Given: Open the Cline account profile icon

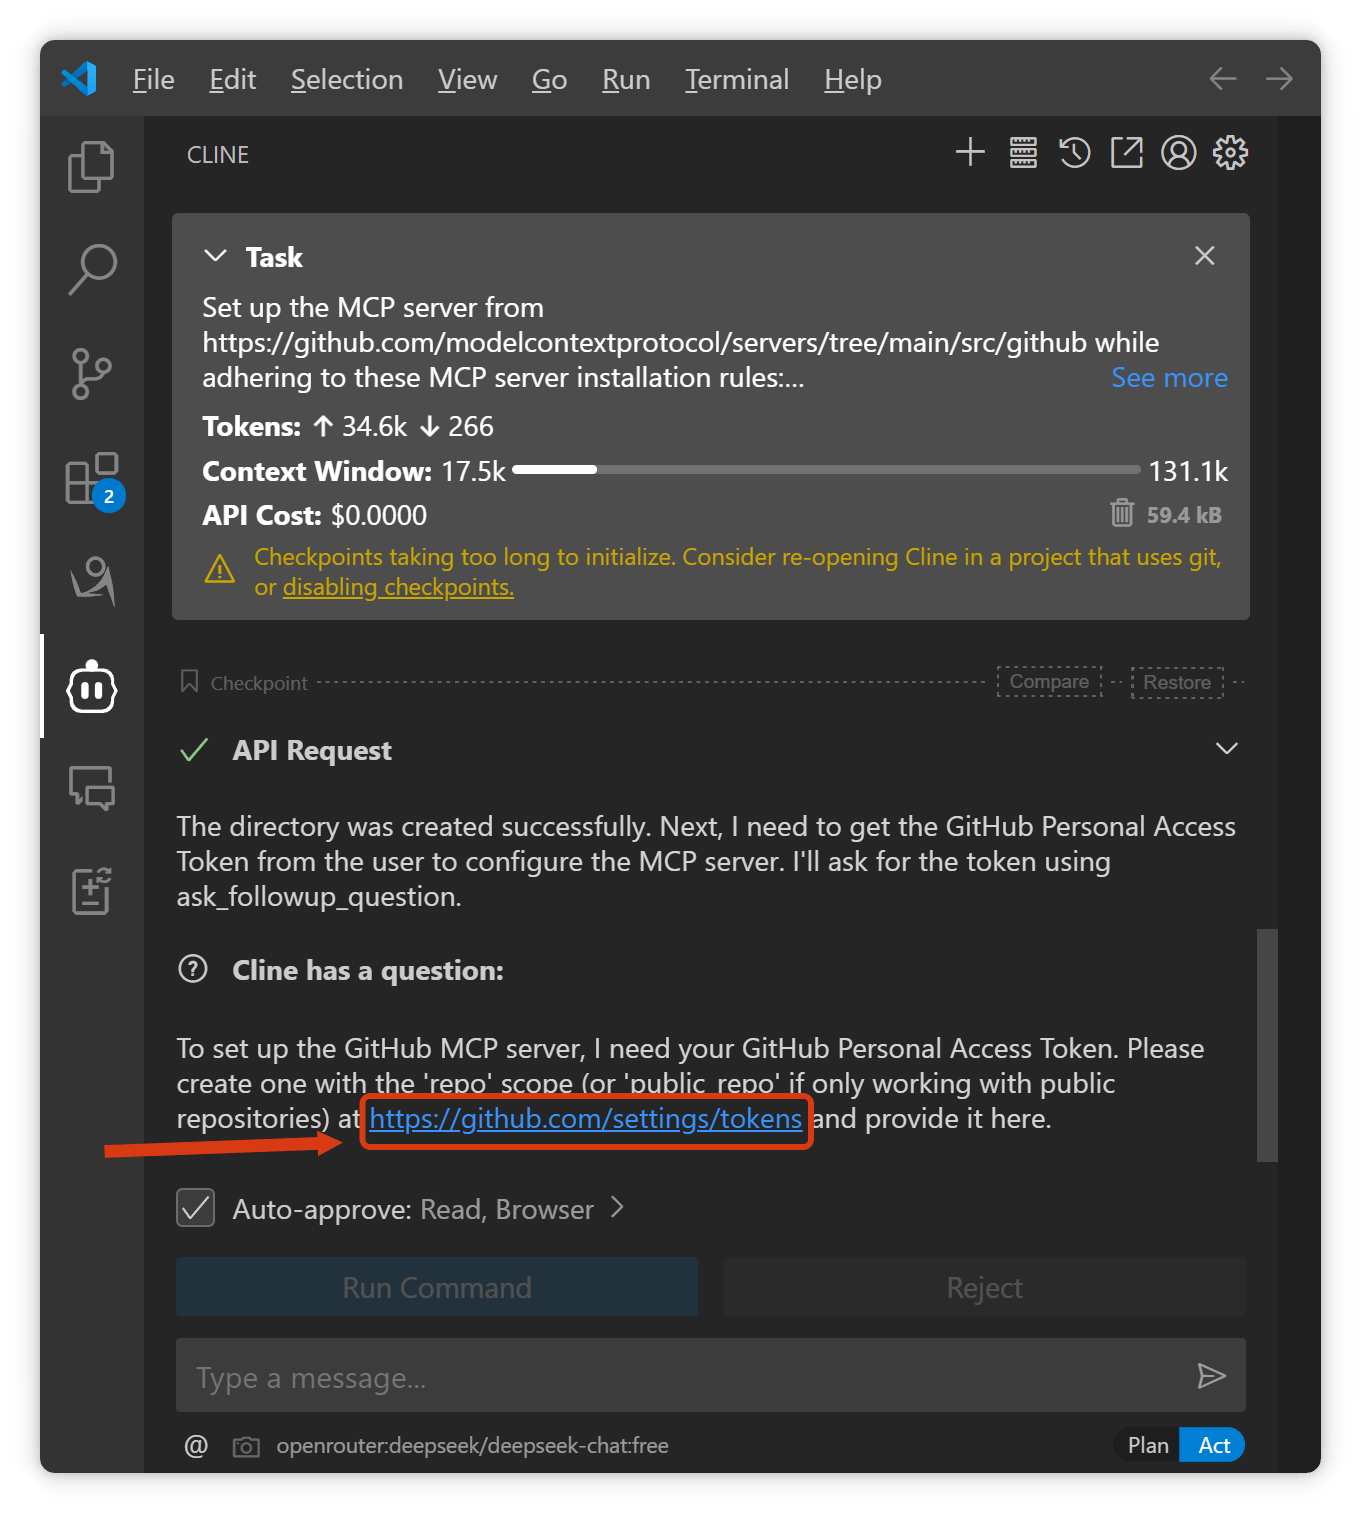Looking at the screenshot, I should (x=1179, y=153).
